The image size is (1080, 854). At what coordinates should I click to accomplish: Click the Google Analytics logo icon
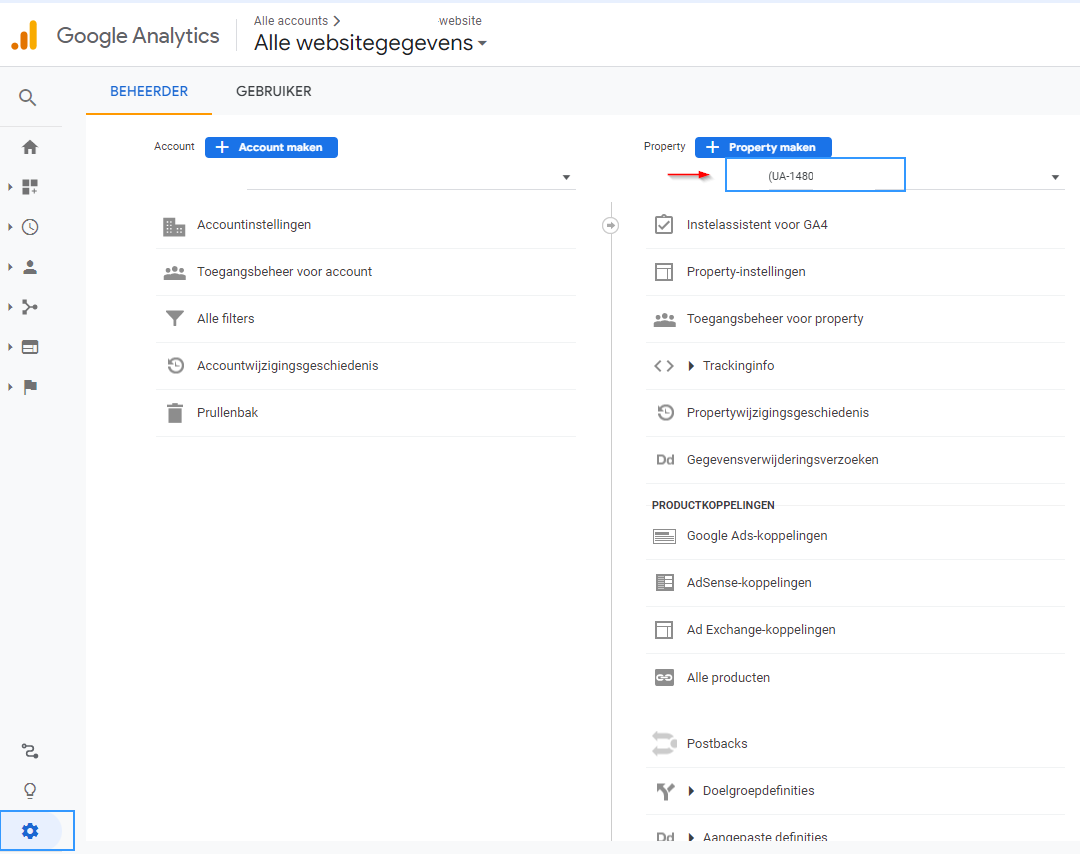pos(25,36)
